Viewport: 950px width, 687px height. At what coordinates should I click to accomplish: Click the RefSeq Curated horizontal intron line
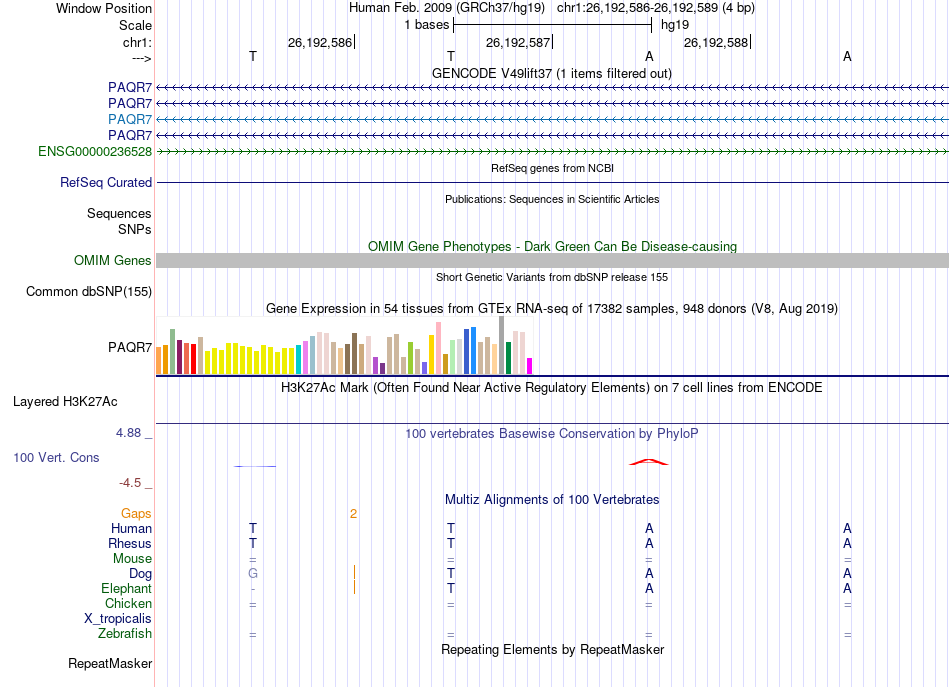coord(552,182)
